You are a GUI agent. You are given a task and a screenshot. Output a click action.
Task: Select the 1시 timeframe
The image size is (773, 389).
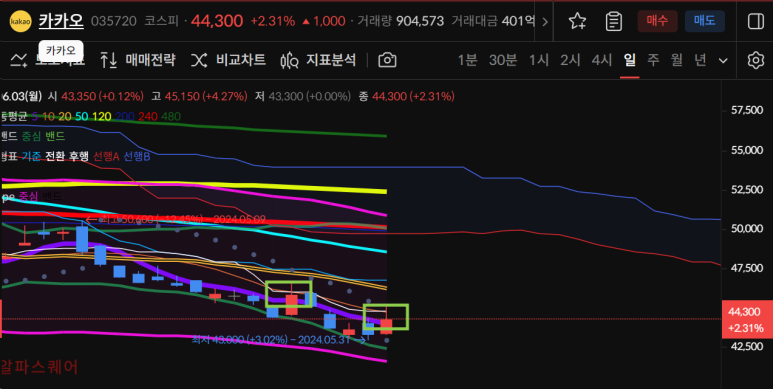point(539,60)
